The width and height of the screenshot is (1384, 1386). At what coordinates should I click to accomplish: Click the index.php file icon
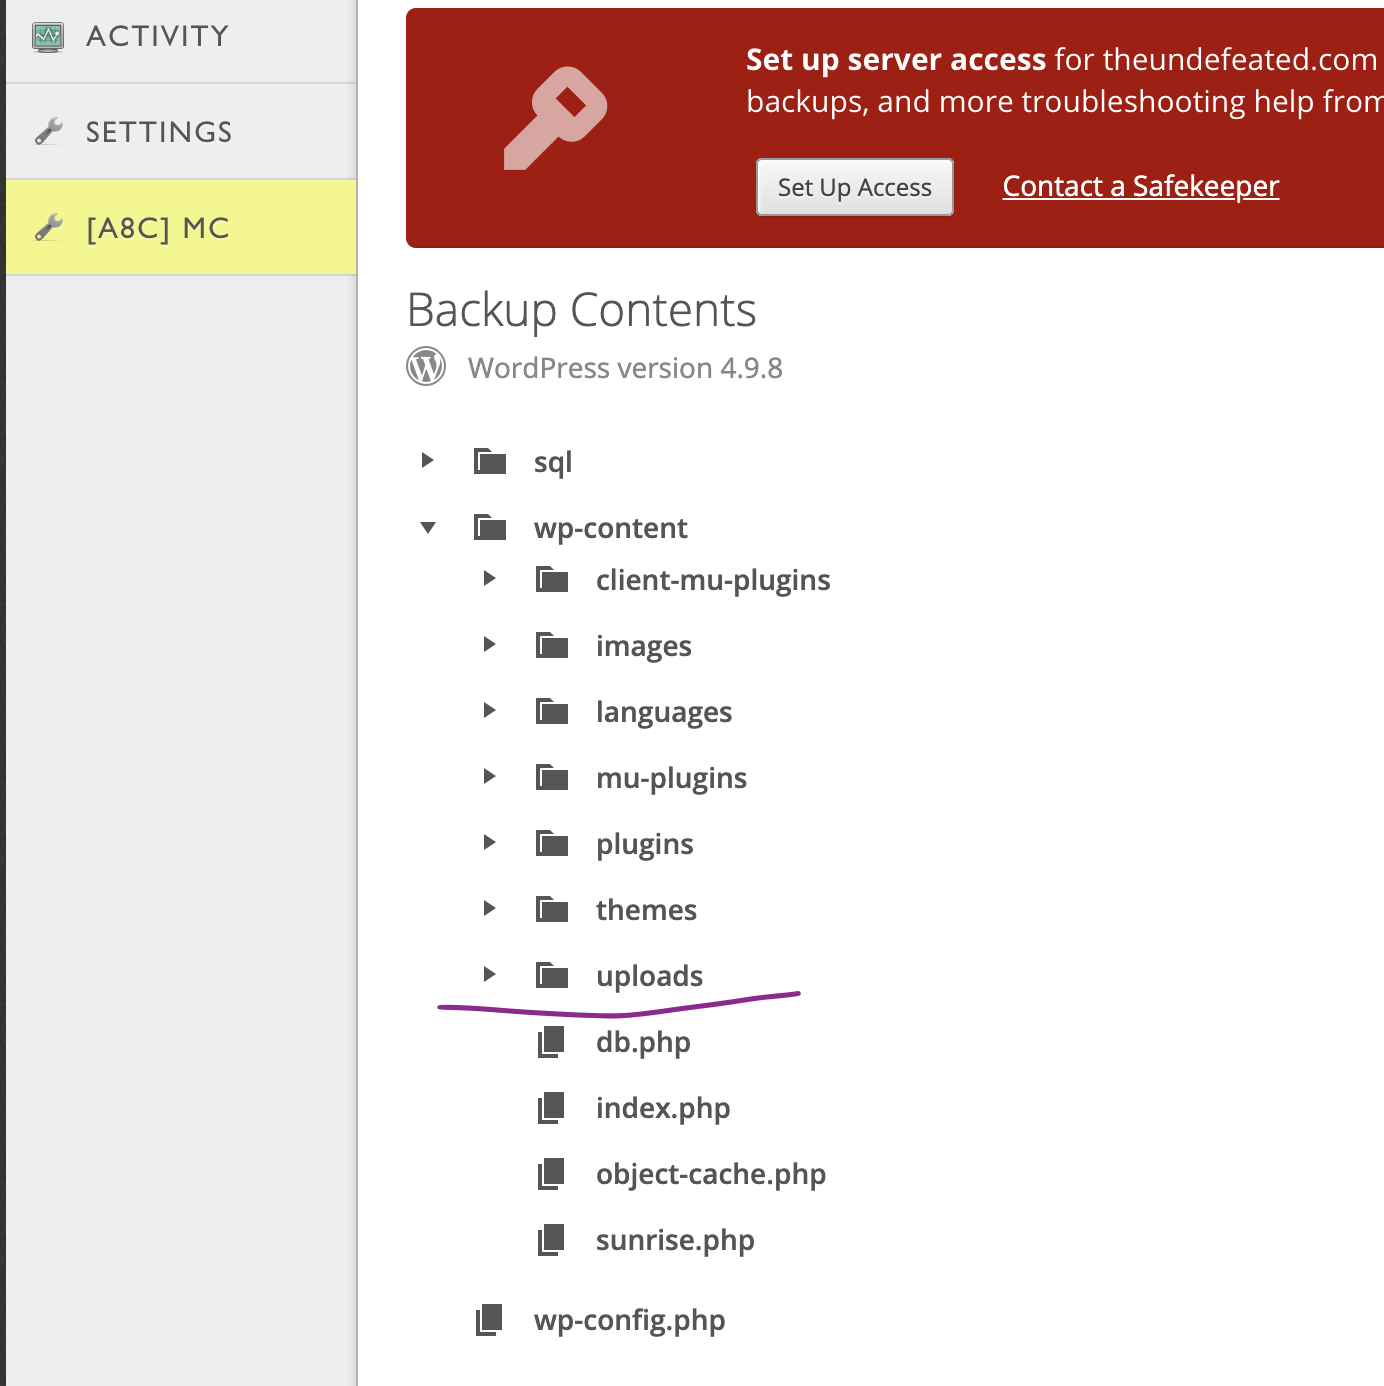[551, 1107]
